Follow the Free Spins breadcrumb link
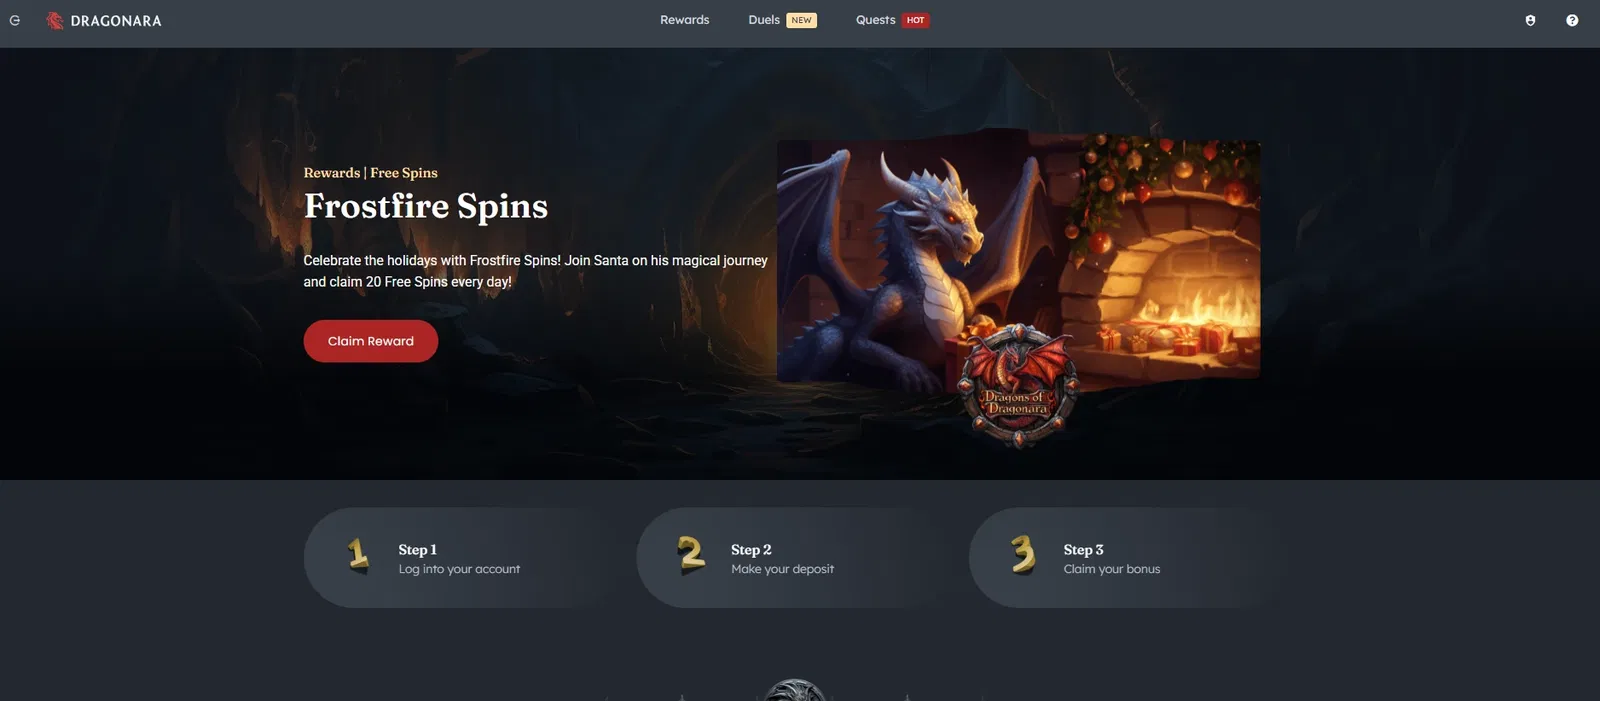The height and width of the screenshot is (701, 1600). click(404, 173)
